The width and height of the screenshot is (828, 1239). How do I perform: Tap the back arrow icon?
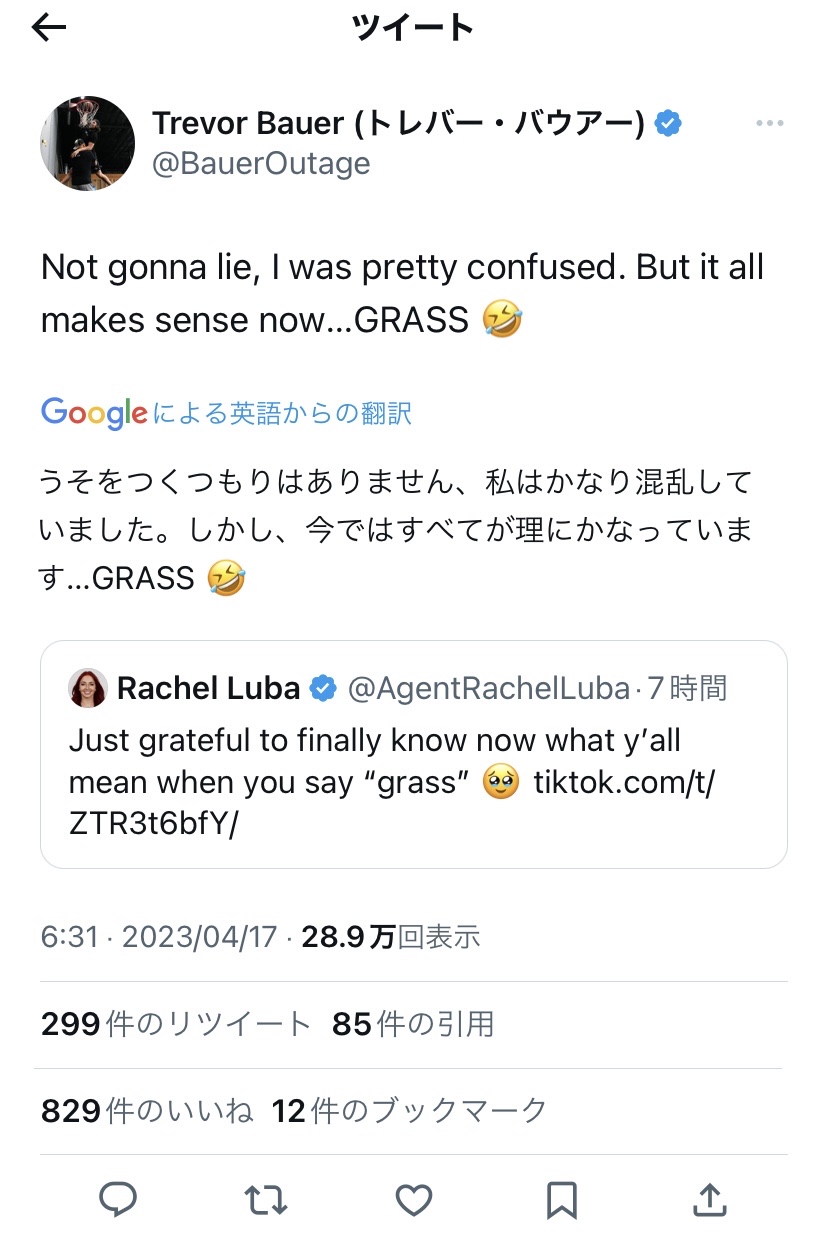tap(48, 28)
